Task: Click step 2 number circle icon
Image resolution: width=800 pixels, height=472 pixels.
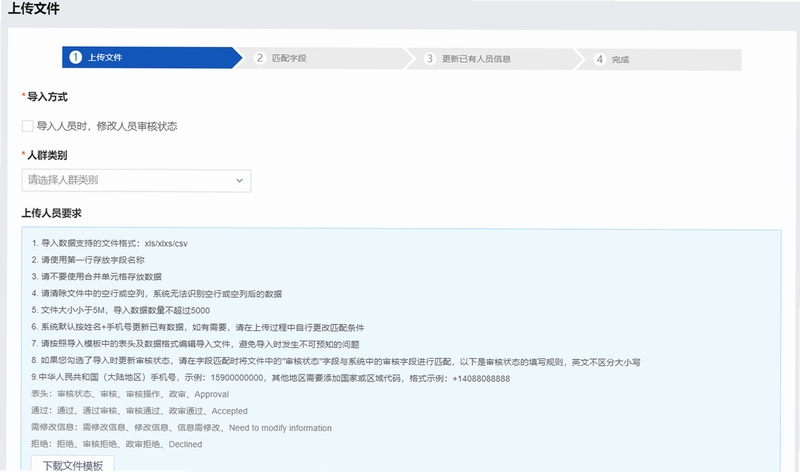Action: [260, 58]
